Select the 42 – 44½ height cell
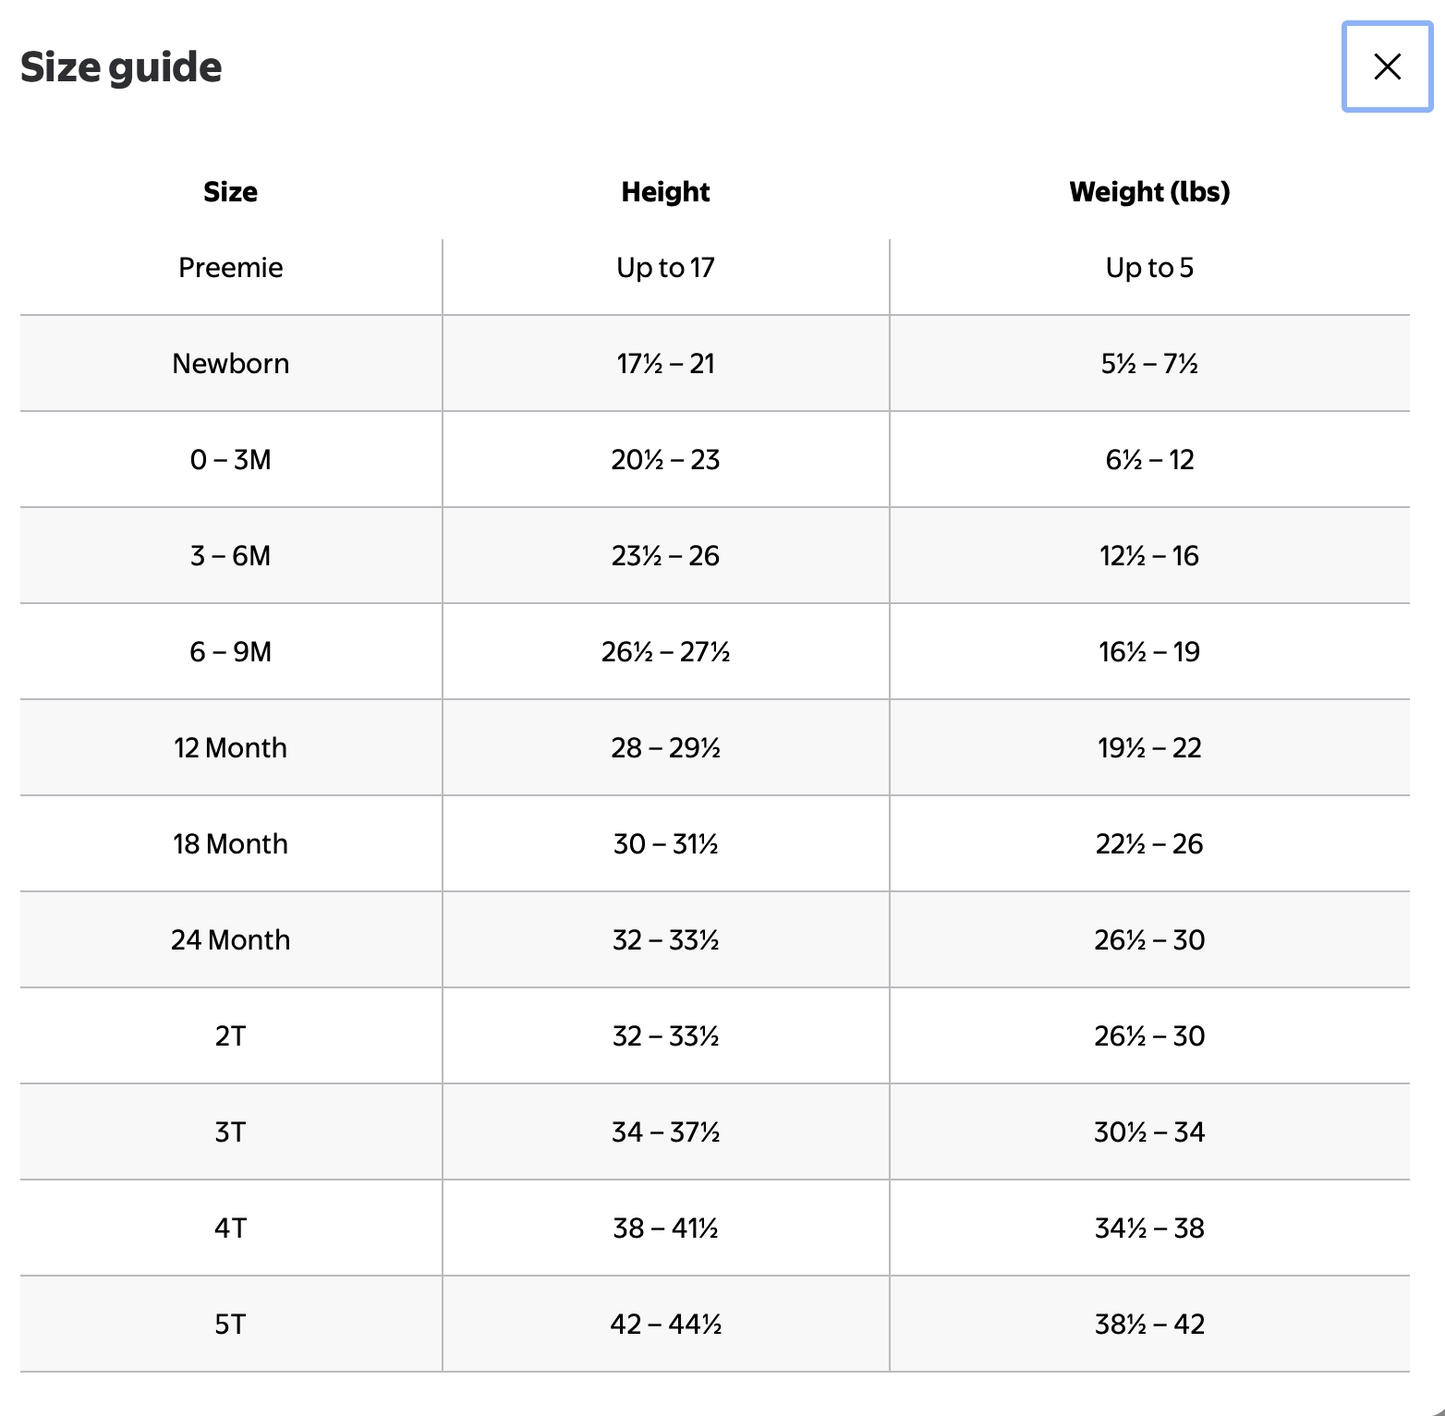The width and height of the screenshot is (1445, 1416). (x=666, y=1323)
